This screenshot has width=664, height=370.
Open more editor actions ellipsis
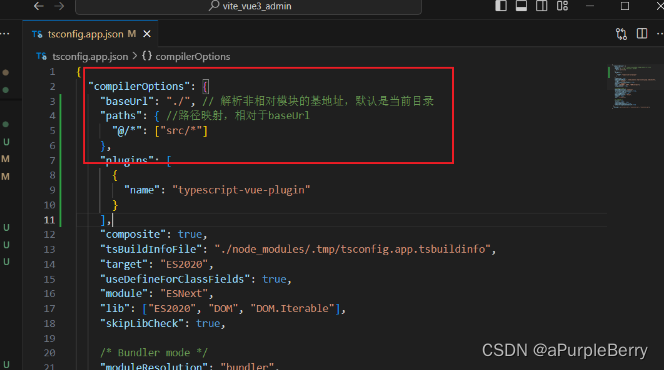pos(660,33)
